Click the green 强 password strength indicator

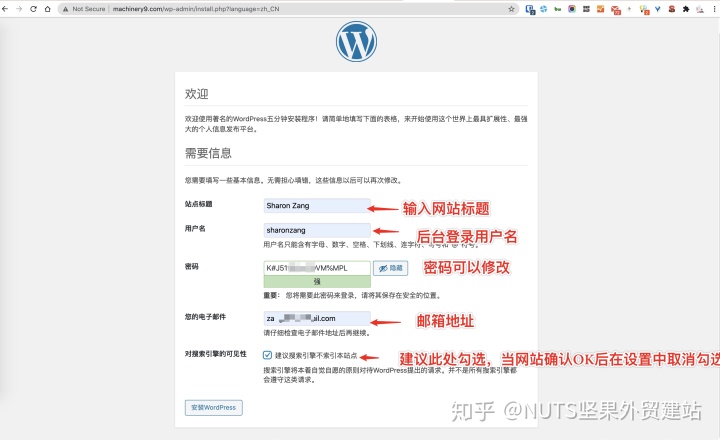tap(317, 281)
